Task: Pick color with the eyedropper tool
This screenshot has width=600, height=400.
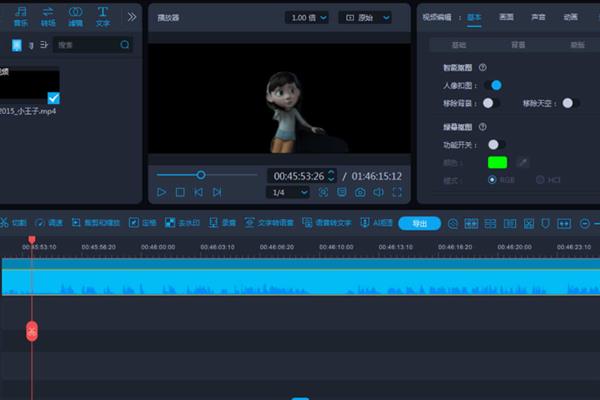Action: (x=523, y=162)
